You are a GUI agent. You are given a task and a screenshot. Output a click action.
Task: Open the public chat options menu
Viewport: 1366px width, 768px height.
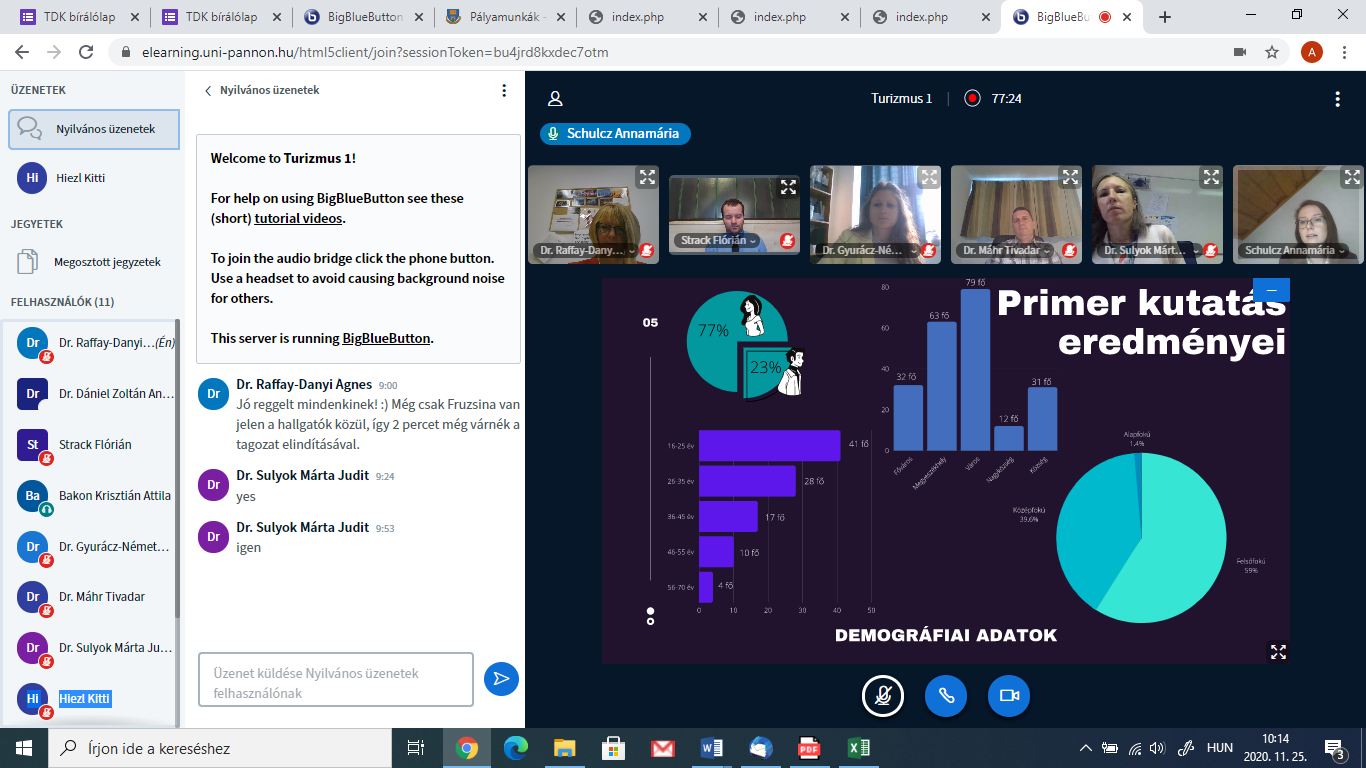[x=504, y=90]
